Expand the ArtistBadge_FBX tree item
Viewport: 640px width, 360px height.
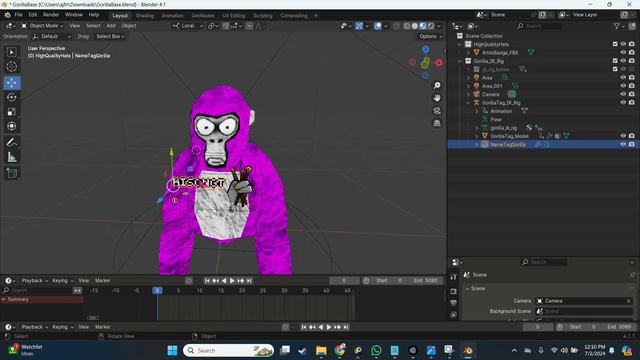pos(469,53)
